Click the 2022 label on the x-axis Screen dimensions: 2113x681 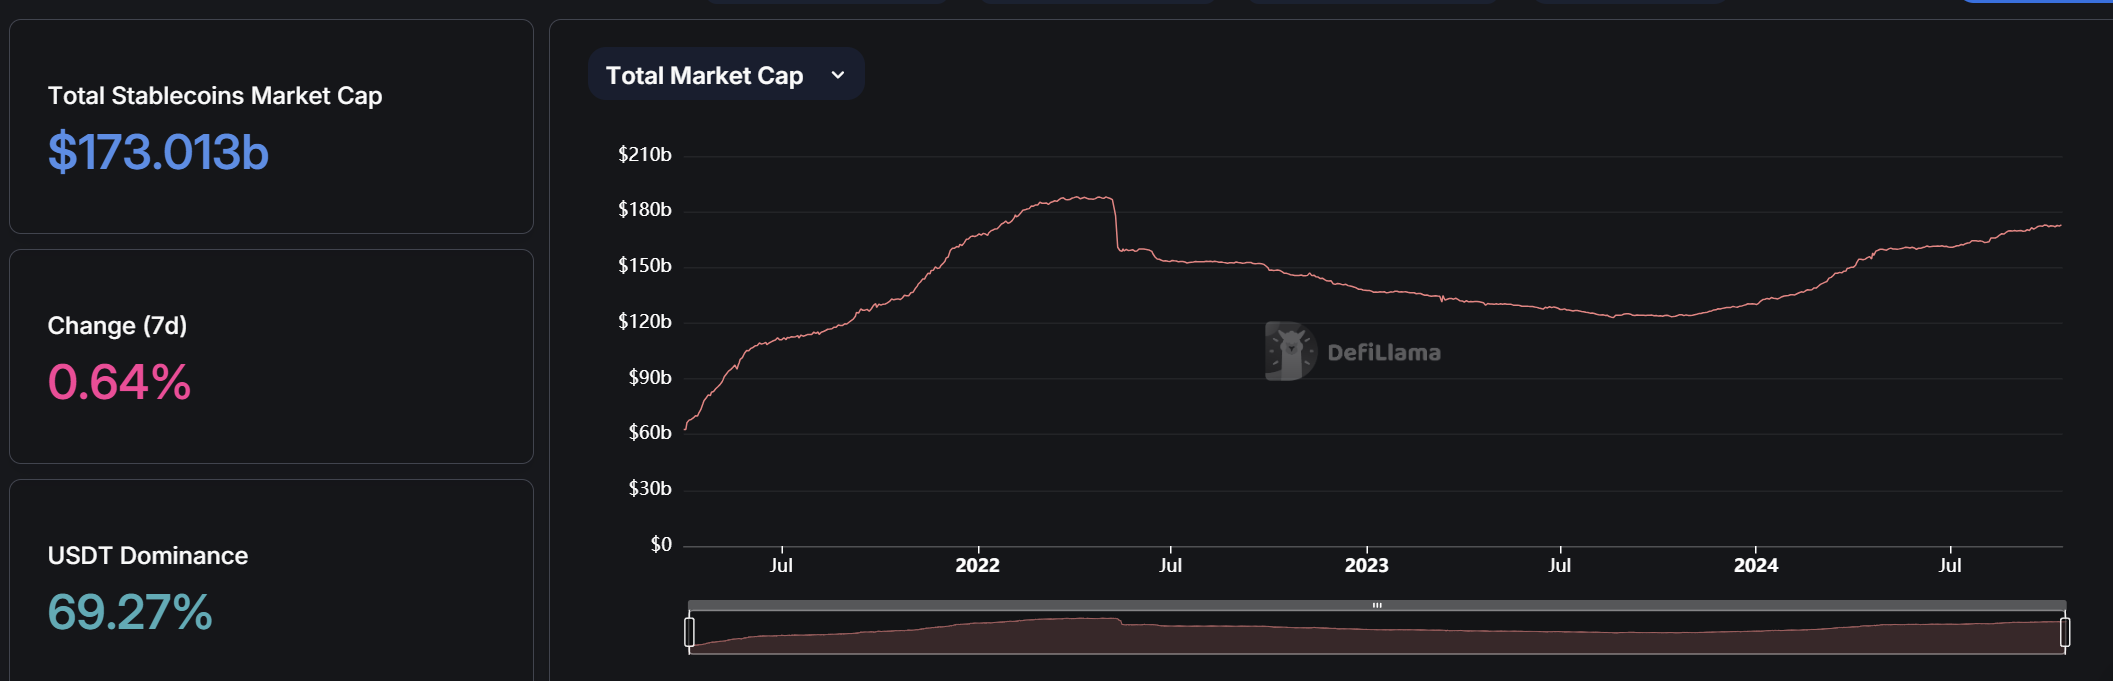pos(977,565)
